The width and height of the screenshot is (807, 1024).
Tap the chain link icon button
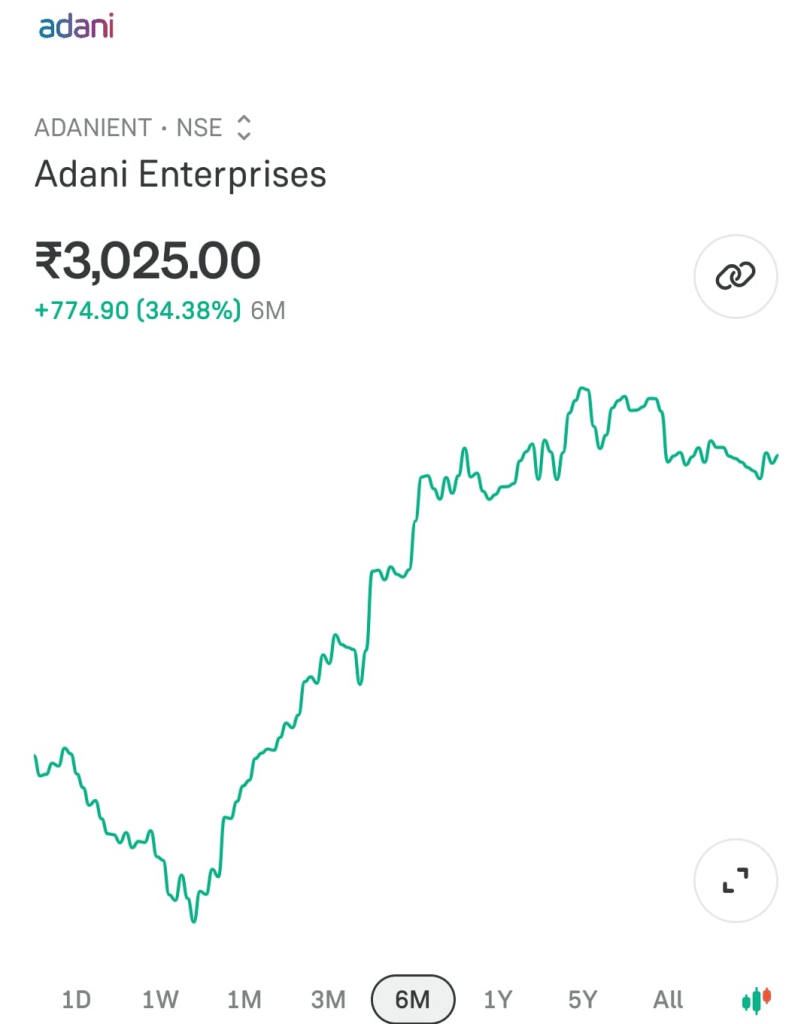pyautogui.click(x=735, y=276)
